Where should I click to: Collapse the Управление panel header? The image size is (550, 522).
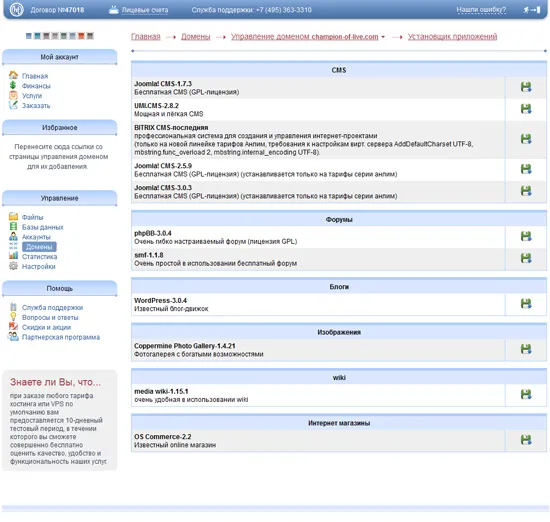pos(60,198)
